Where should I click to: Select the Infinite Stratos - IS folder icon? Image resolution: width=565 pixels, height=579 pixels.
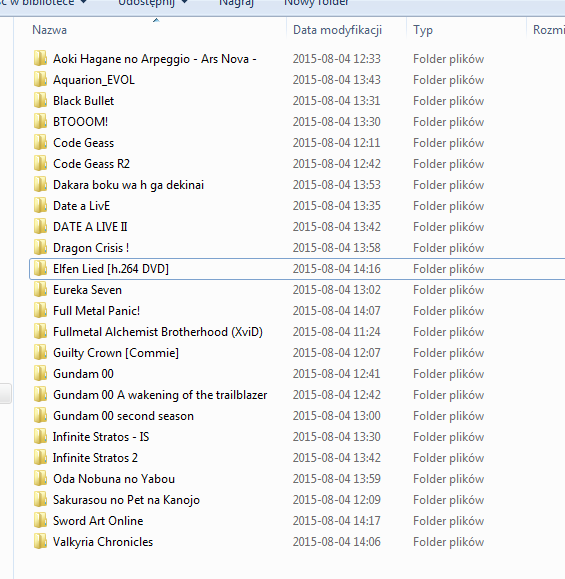40,437
